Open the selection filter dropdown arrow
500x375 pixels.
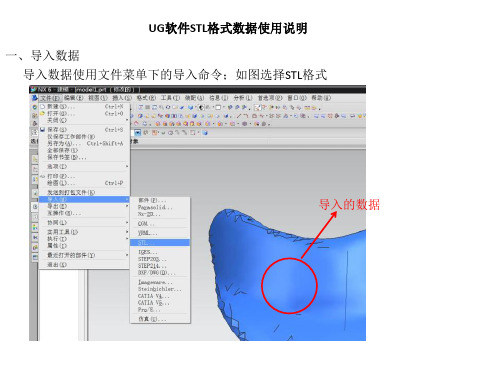tap(138, 133)
